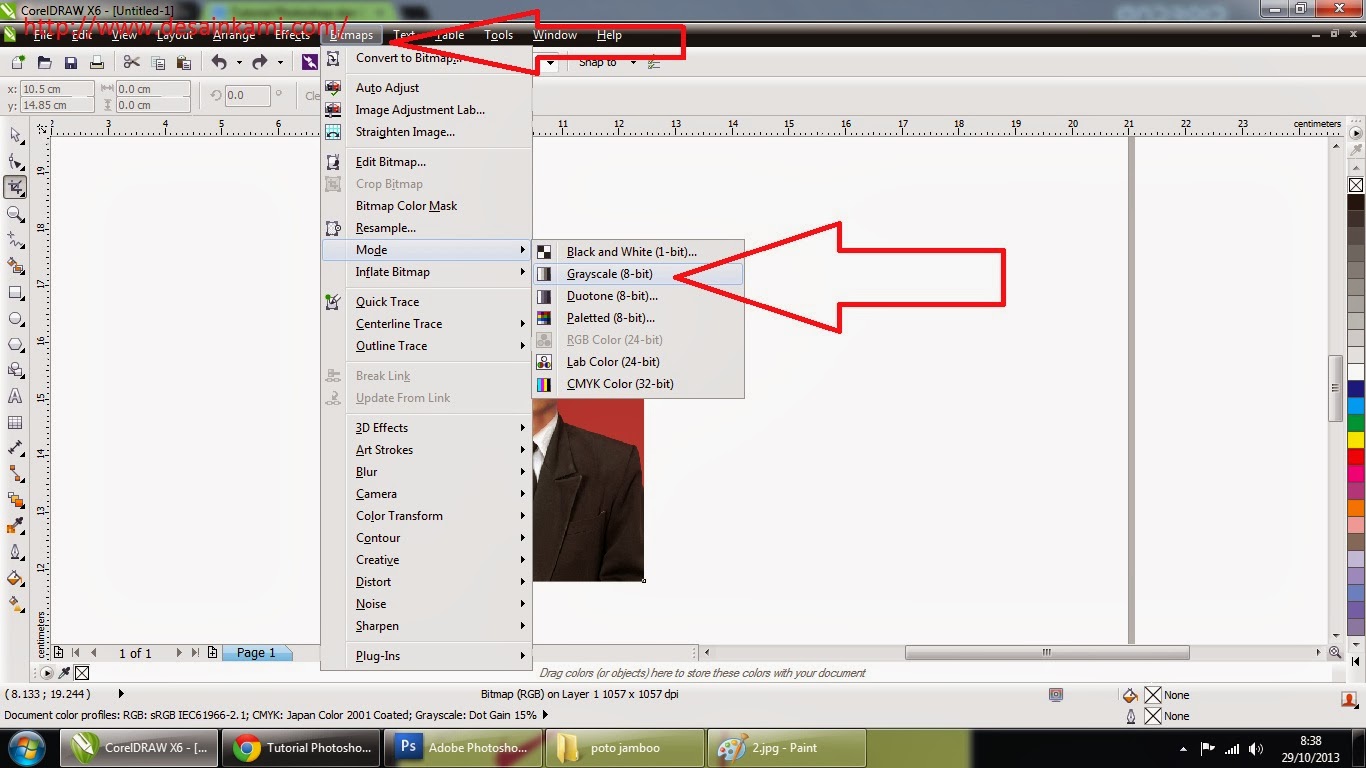Pick the yellow swatch in the palette
The height and width of the screenshot is (768, 1366).
[1356, 440]
